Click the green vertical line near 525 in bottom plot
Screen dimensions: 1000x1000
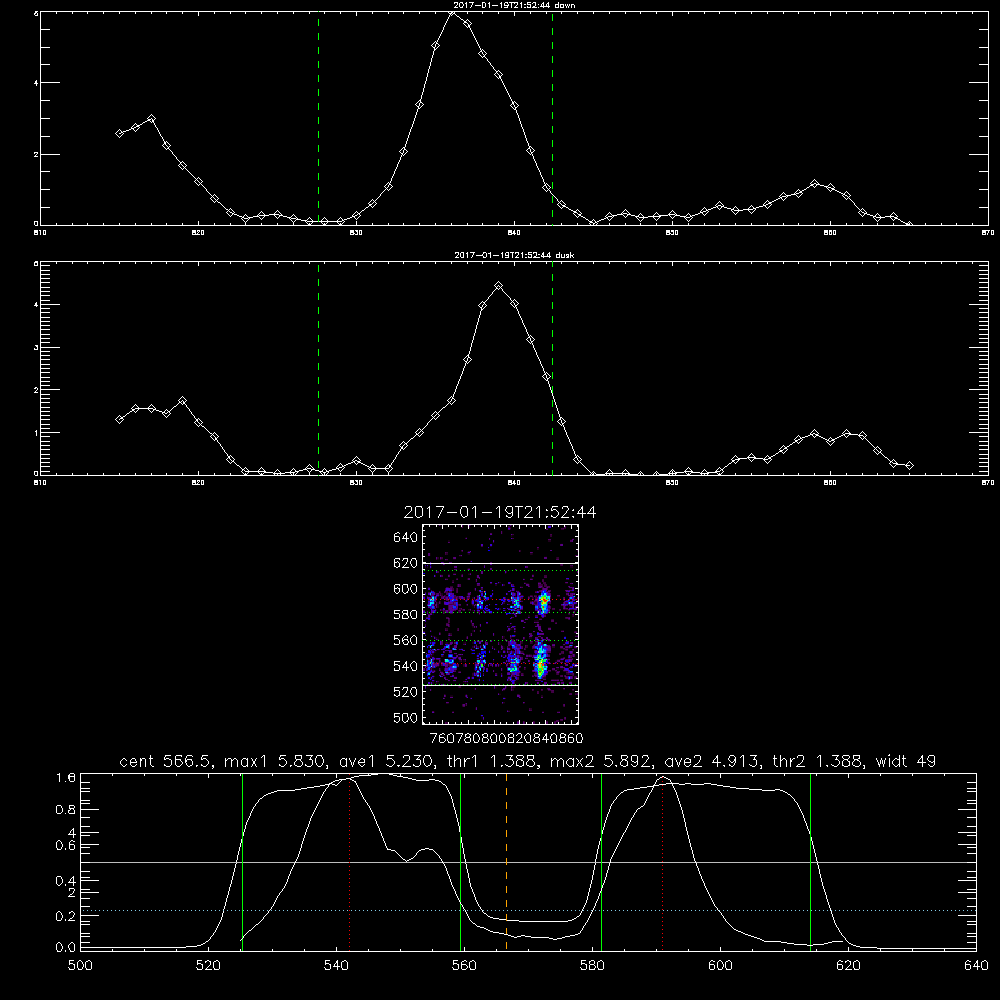pos(242,861)
